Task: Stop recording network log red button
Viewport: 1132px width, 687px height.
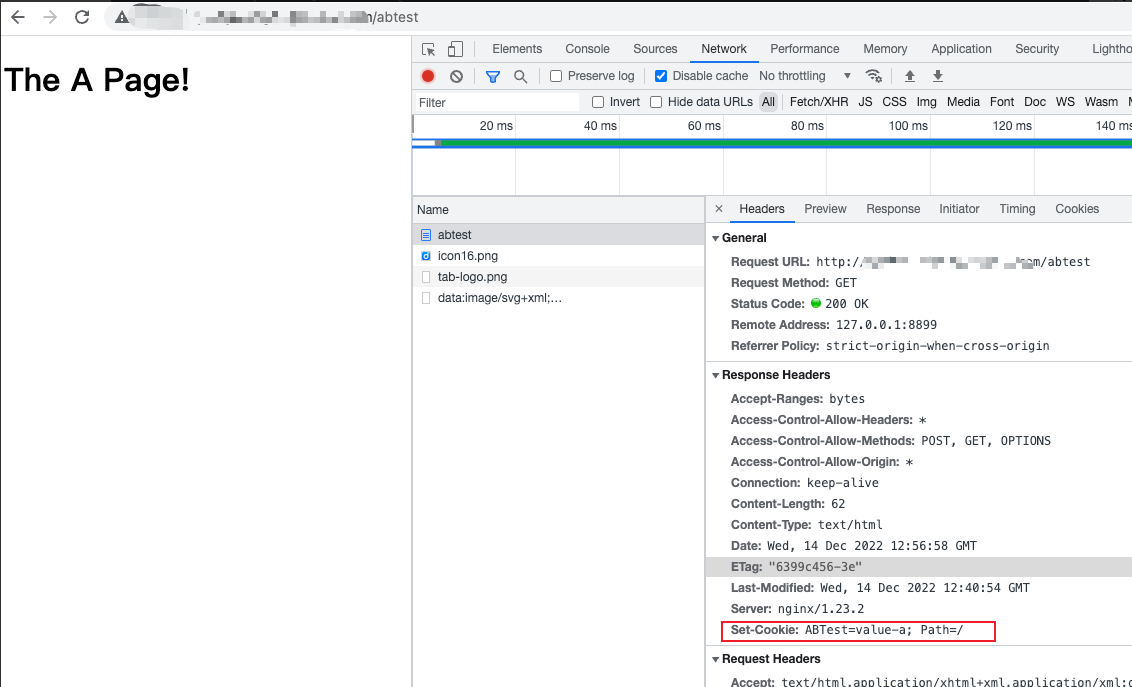Action: click(x=428, y=76)
